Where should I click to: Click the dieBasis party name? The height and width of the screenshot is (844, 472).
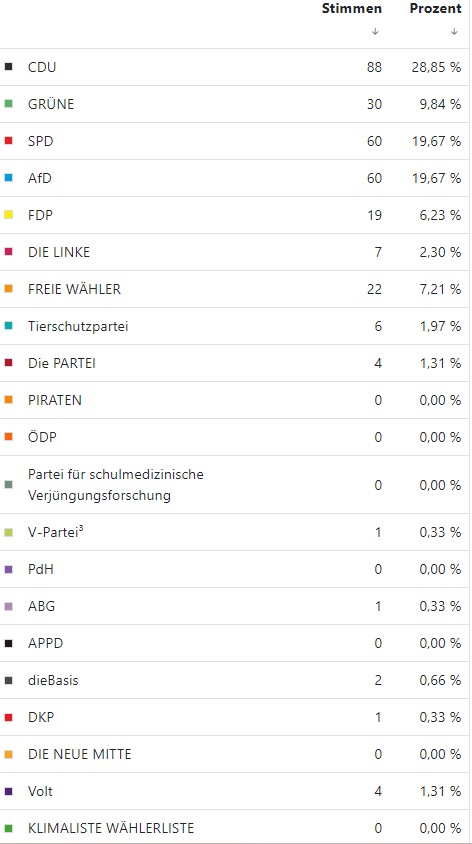tap(53, 680)
